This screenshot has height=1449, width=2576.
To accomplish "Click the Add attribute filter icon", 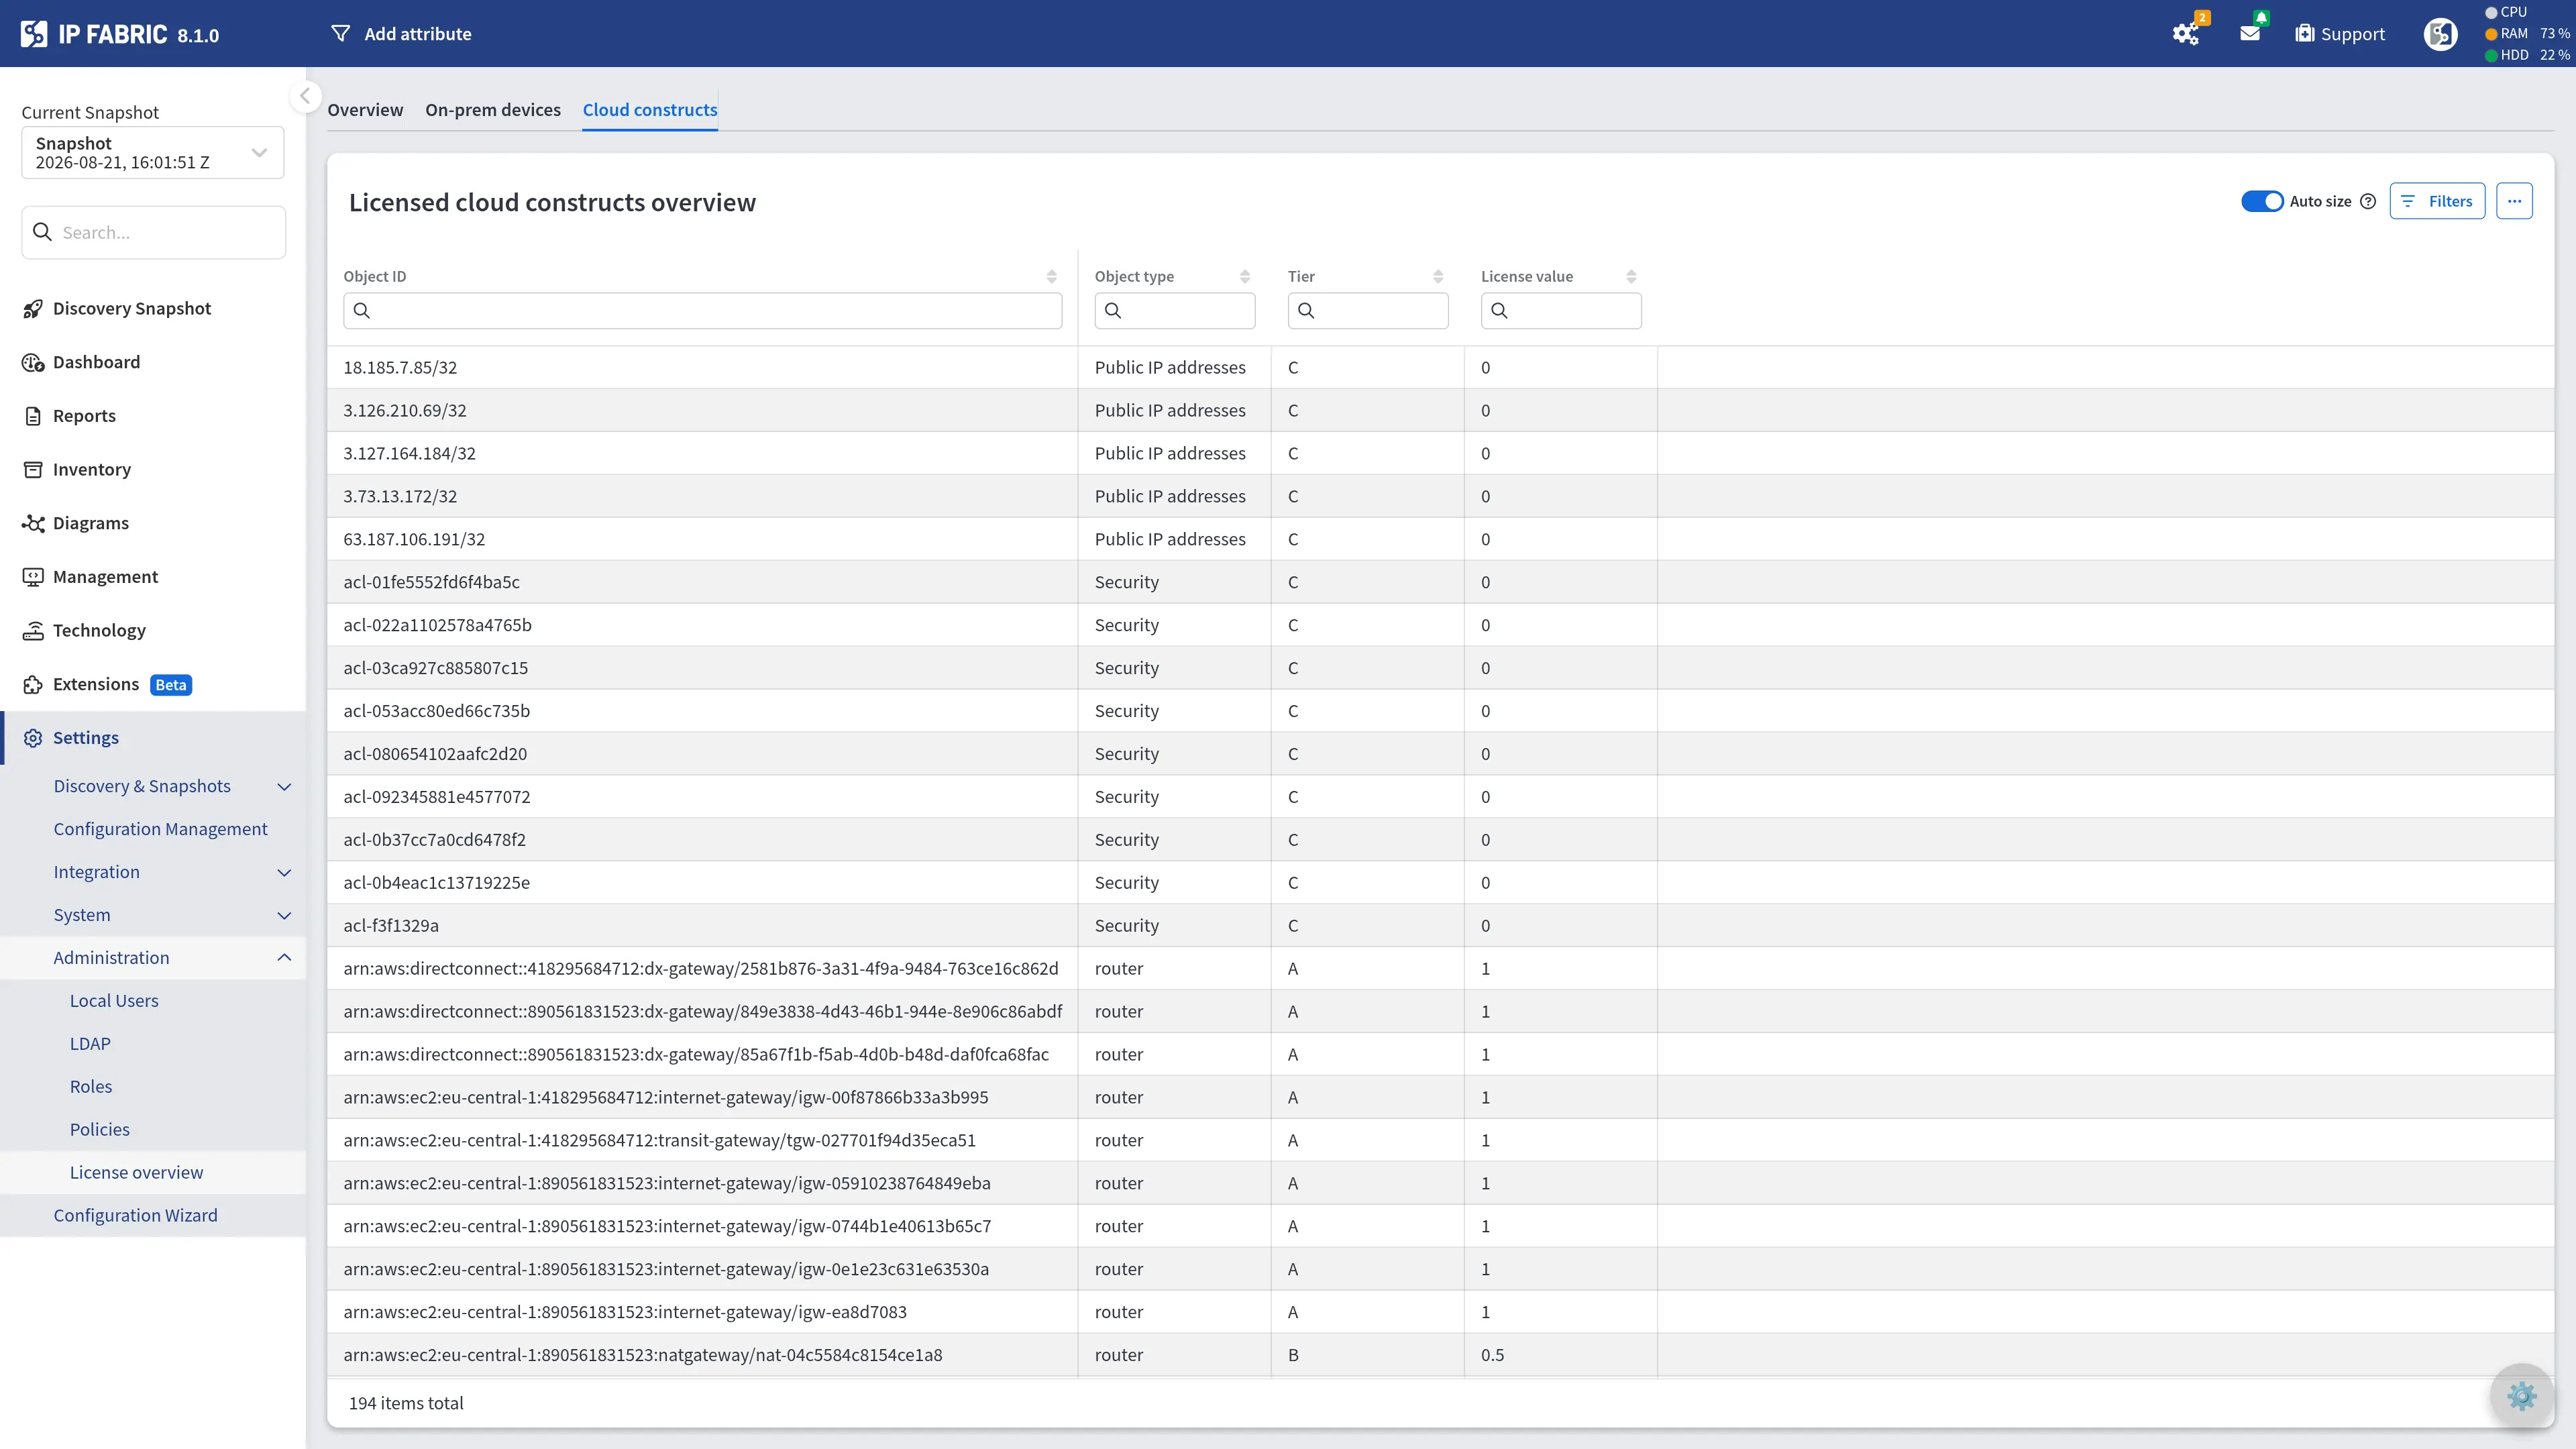I will pyautogui.click(x=341, y=34).
